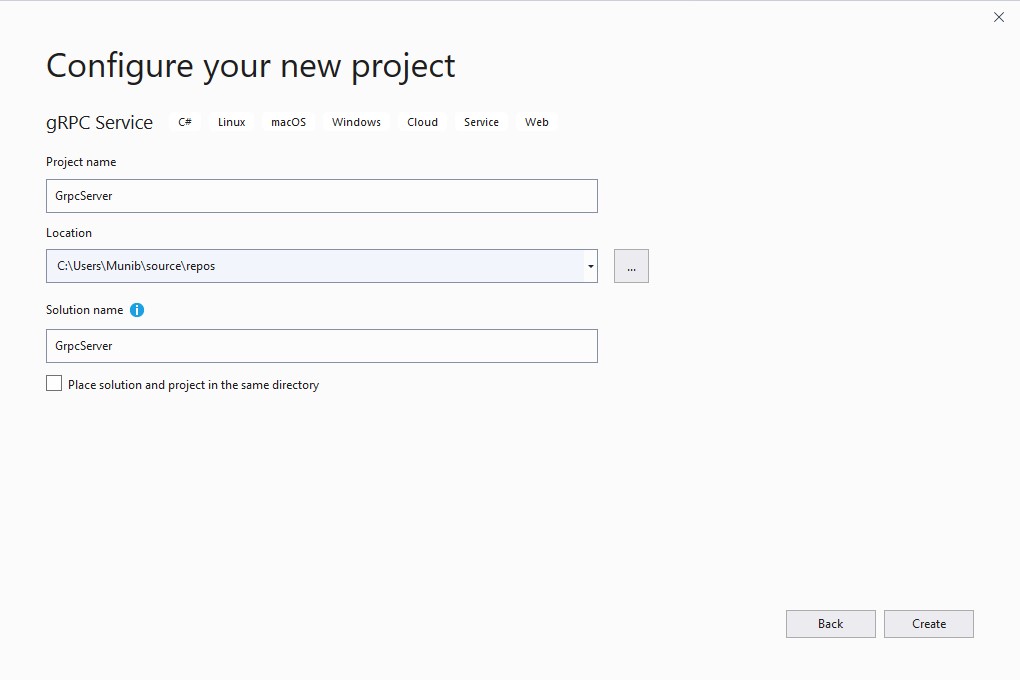Select the Web project type tag
The image size is (1020, 680).
536,121
